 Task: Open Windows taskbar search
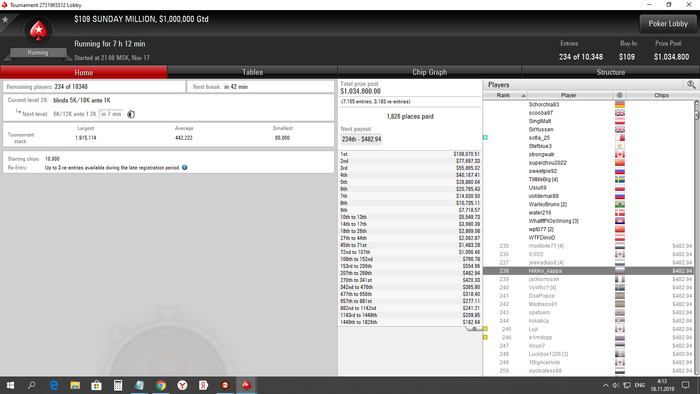(x=32, y=385)
